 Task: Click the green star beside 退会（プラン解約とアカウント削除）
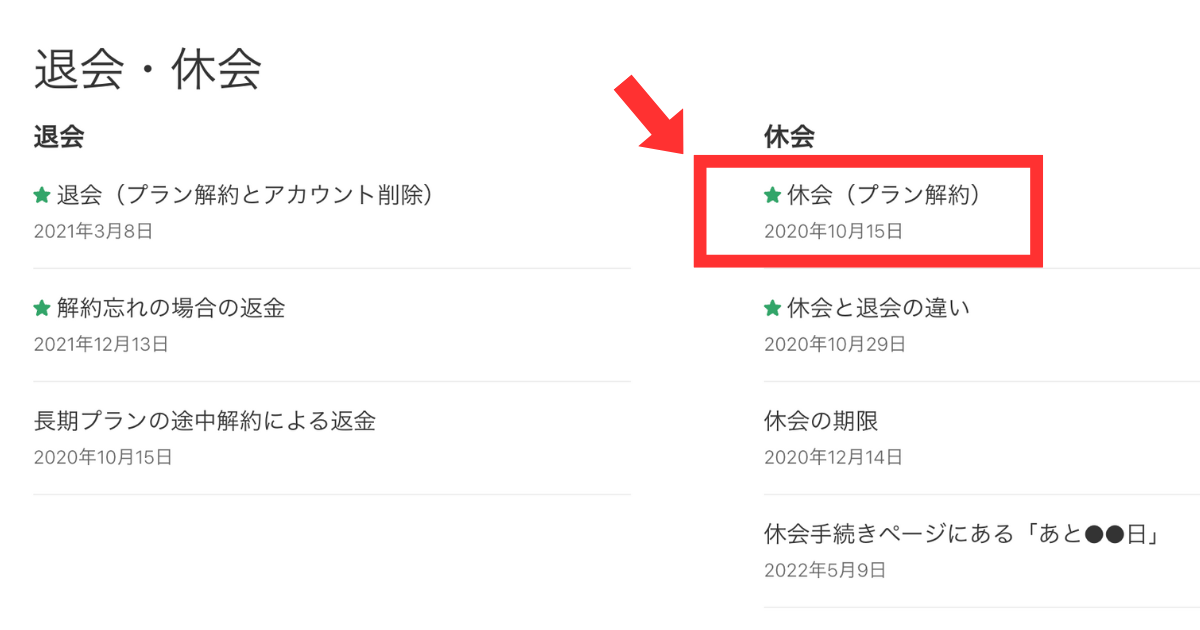click(x=42, y=195)
